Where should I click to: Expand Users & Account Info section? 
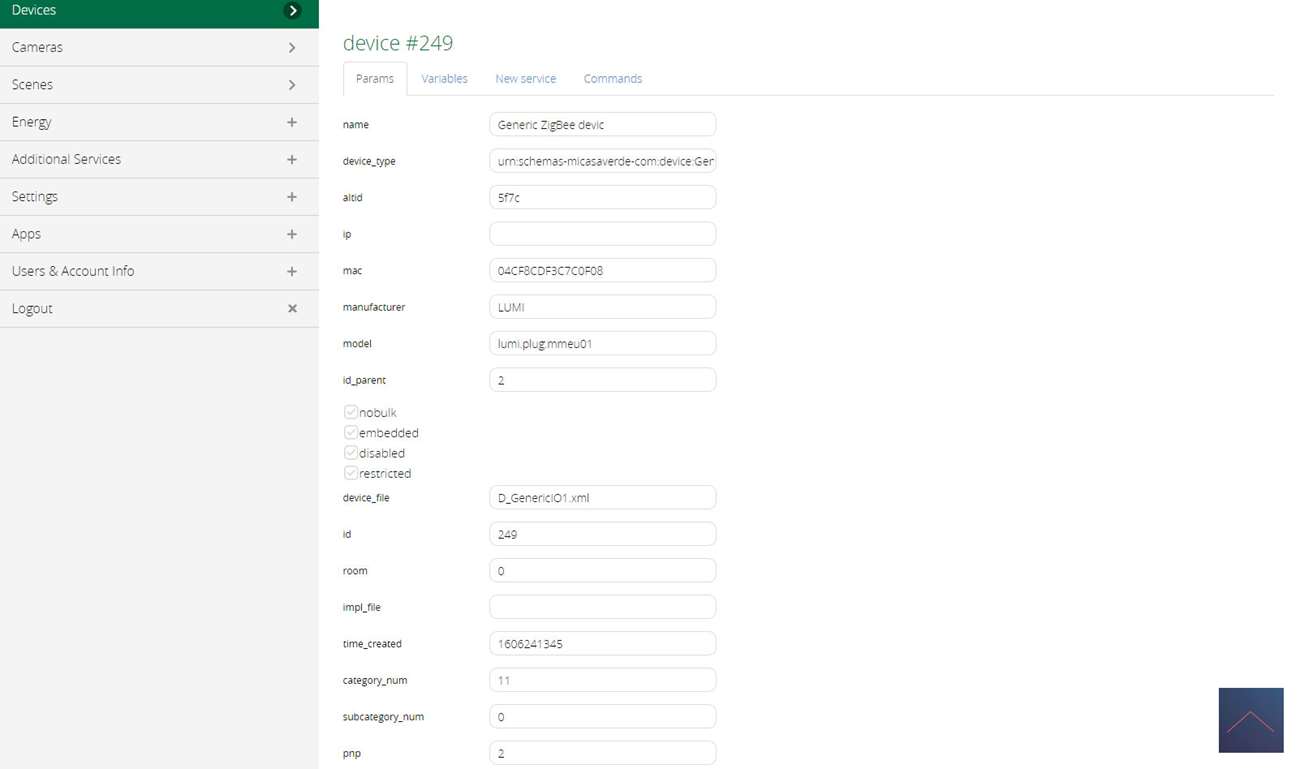point(292,271)
